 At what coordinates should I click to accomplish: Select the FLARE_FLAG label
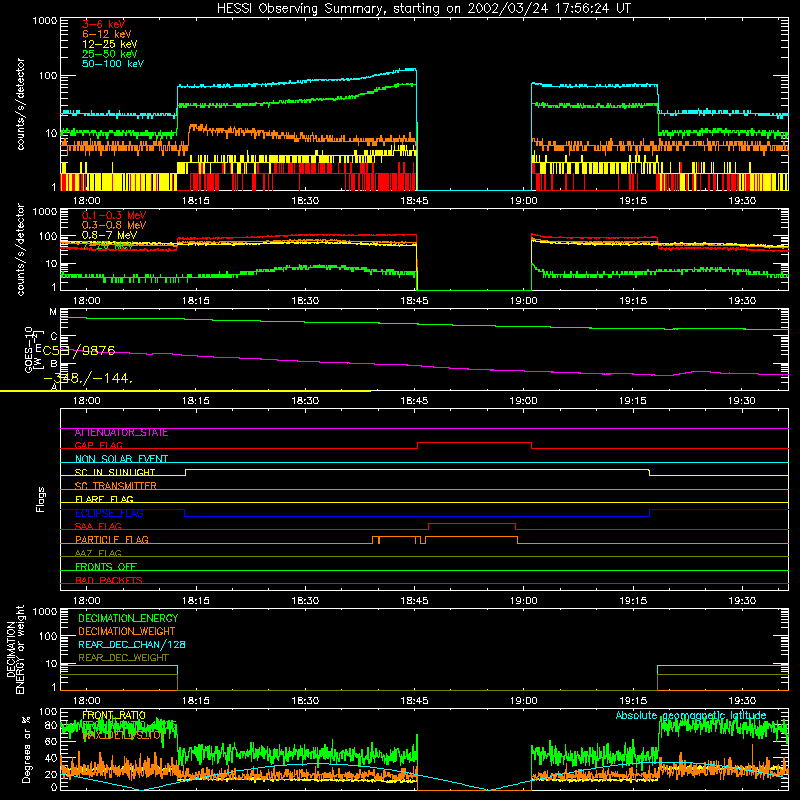104,499
